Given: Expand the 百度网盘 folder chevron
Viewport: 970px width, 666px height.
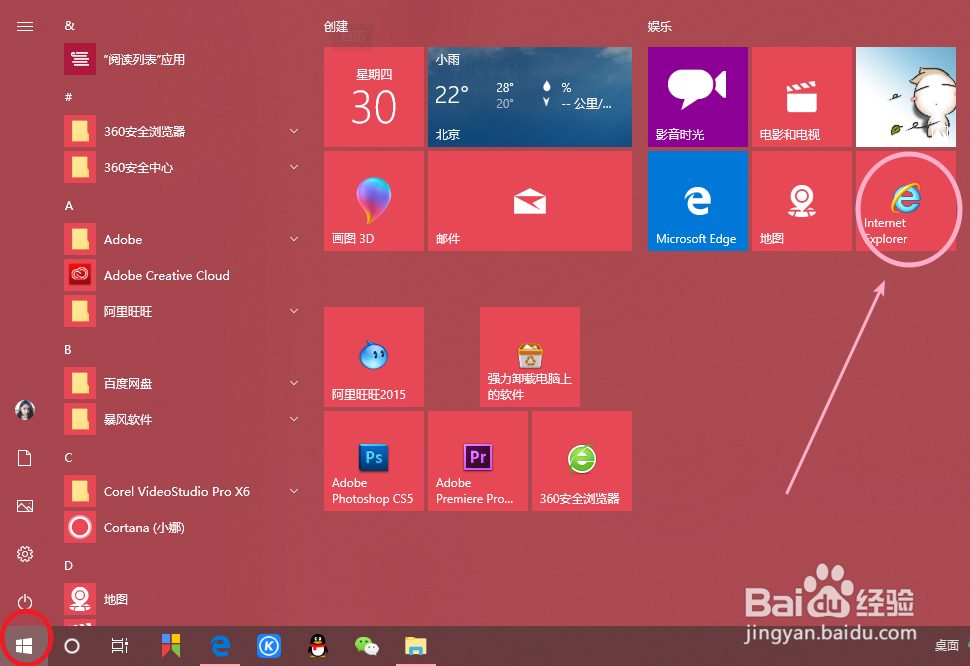Looking at the screenshot, I should [x=294, y=383].
